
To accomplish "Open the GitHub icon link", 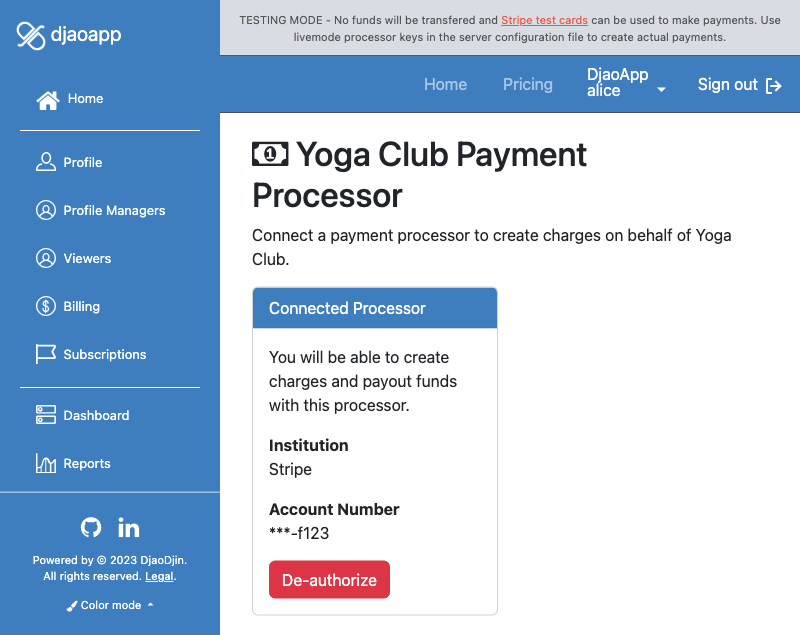I will [x=91, y=527].
